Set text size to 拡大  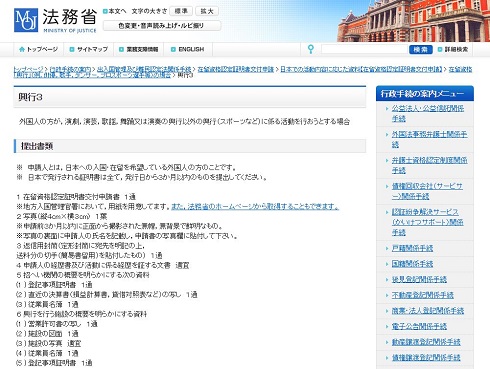point(207,11)
